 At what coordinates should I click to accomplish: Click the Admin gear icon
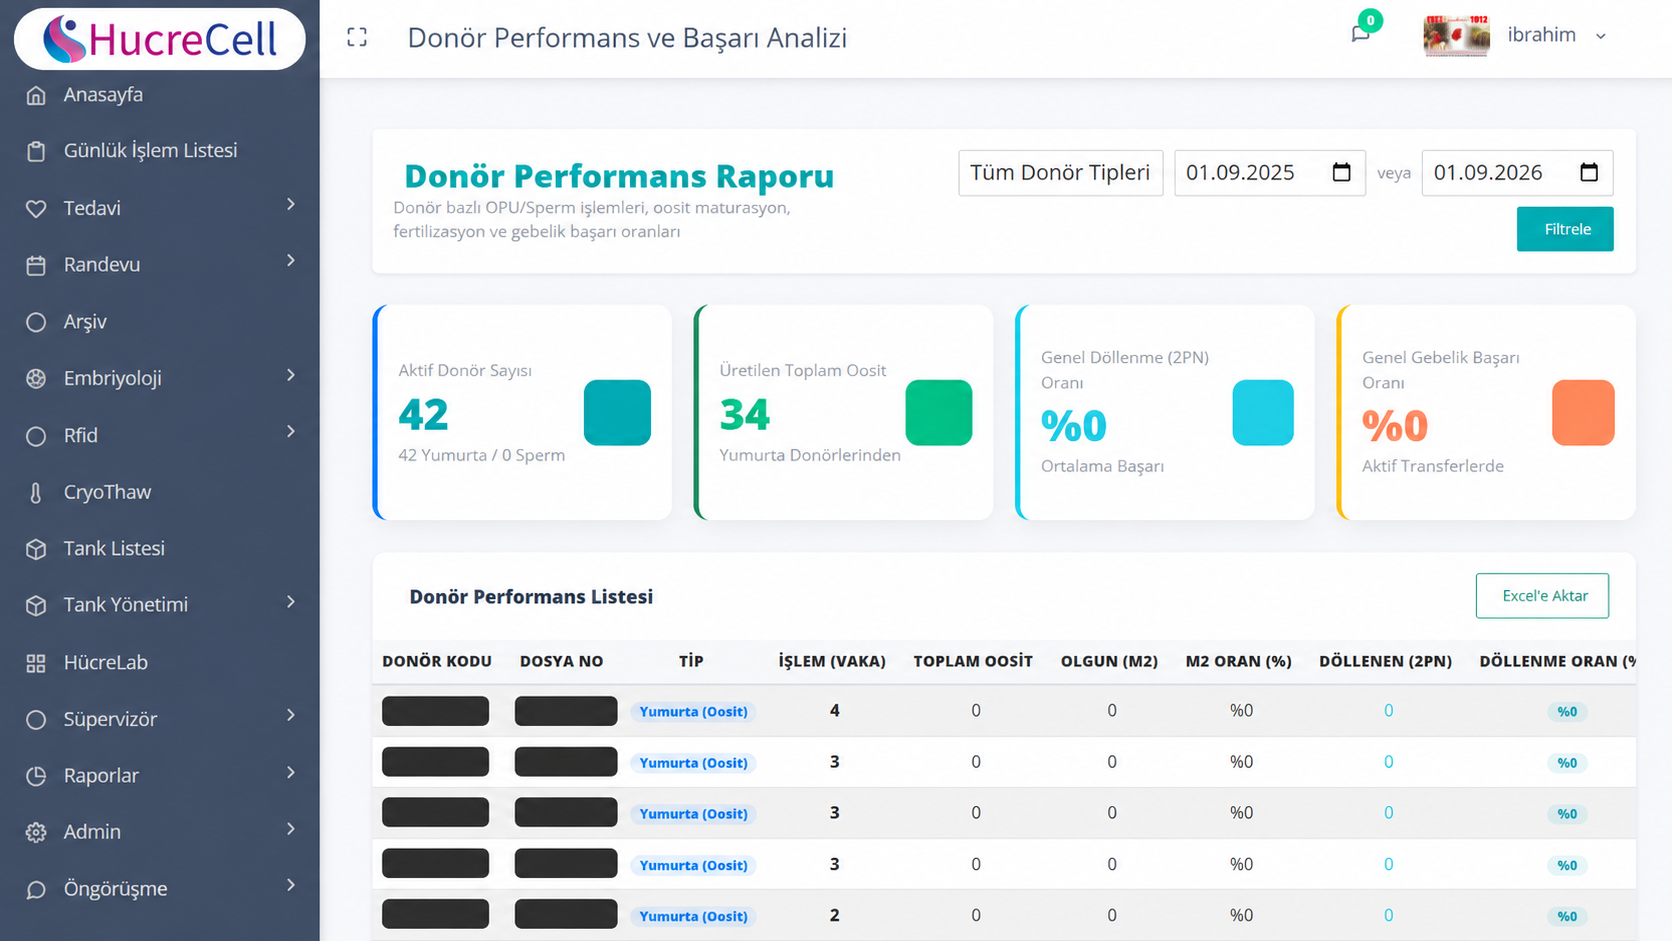click(36, 832)
